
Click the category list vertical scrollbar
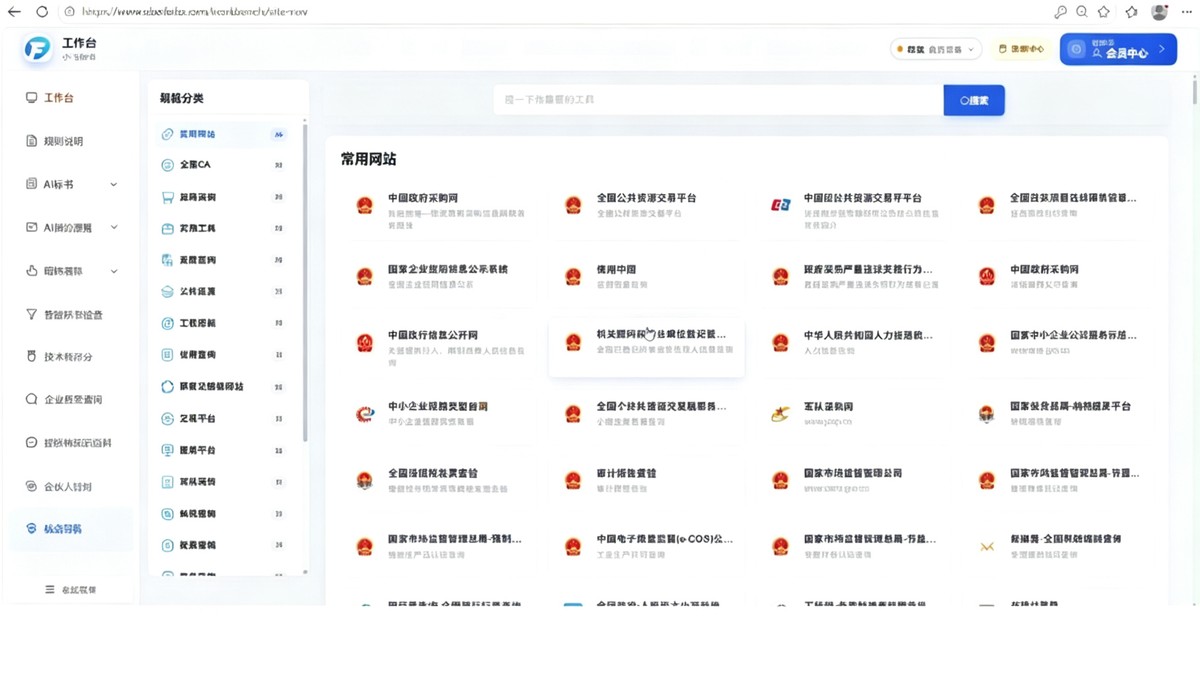305,285
